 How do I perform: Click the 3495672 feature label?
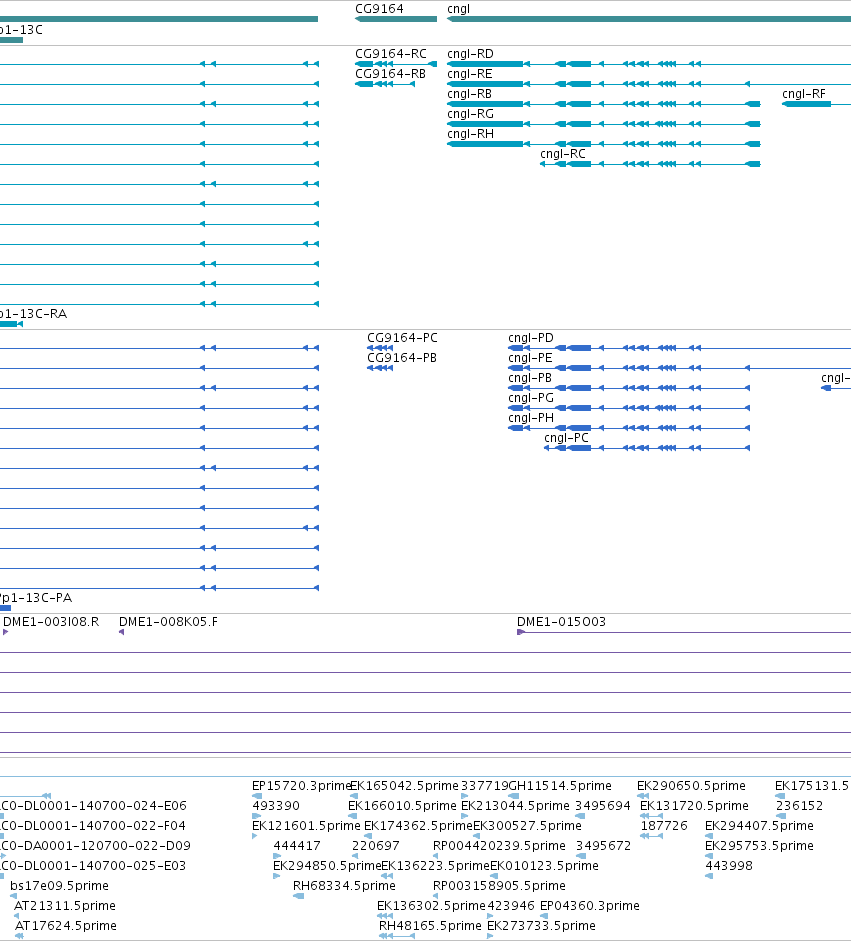pyautogui.click(x=604, y=846)
